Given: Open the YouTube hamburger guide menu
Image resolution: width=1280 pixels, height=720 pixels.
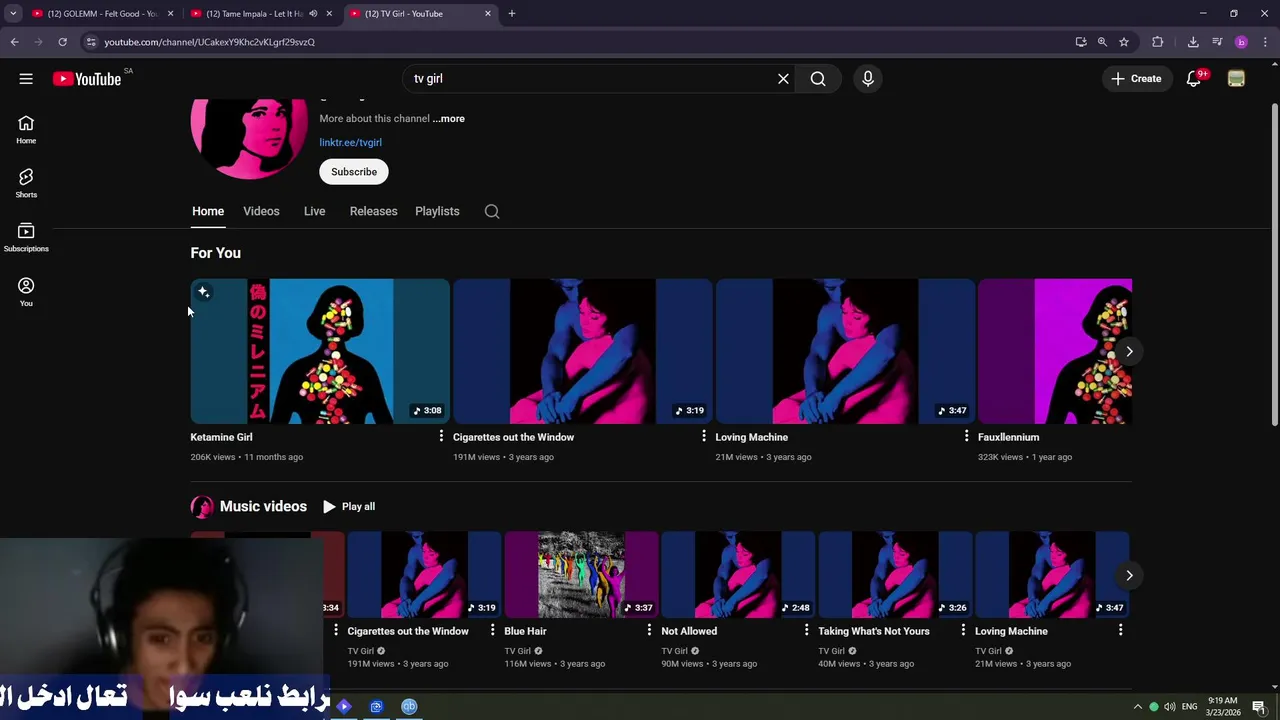Looking at the screenshot, I should [26, 79].
